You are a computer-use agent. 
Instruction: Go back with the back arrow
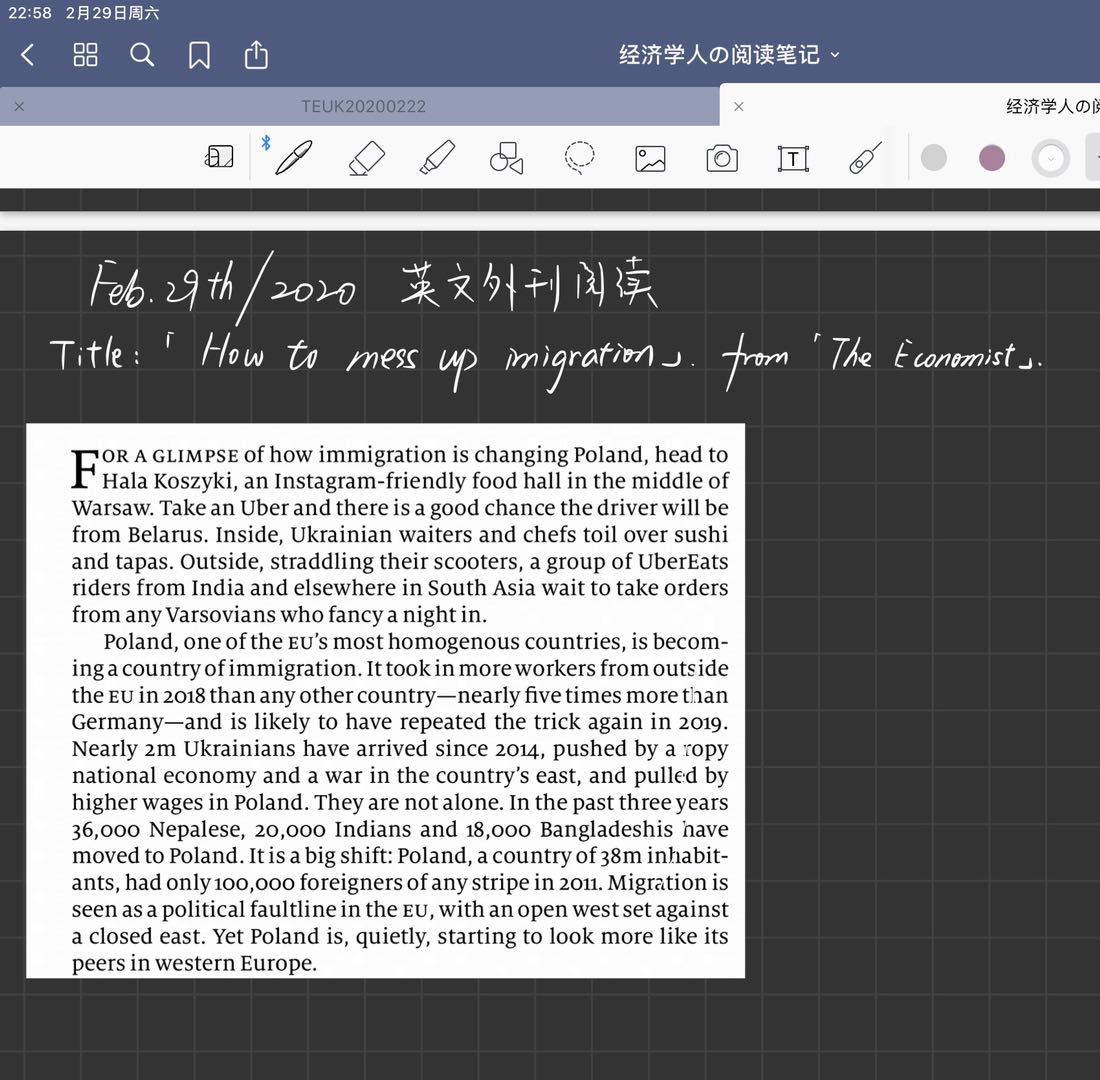(x=28, y=55)
